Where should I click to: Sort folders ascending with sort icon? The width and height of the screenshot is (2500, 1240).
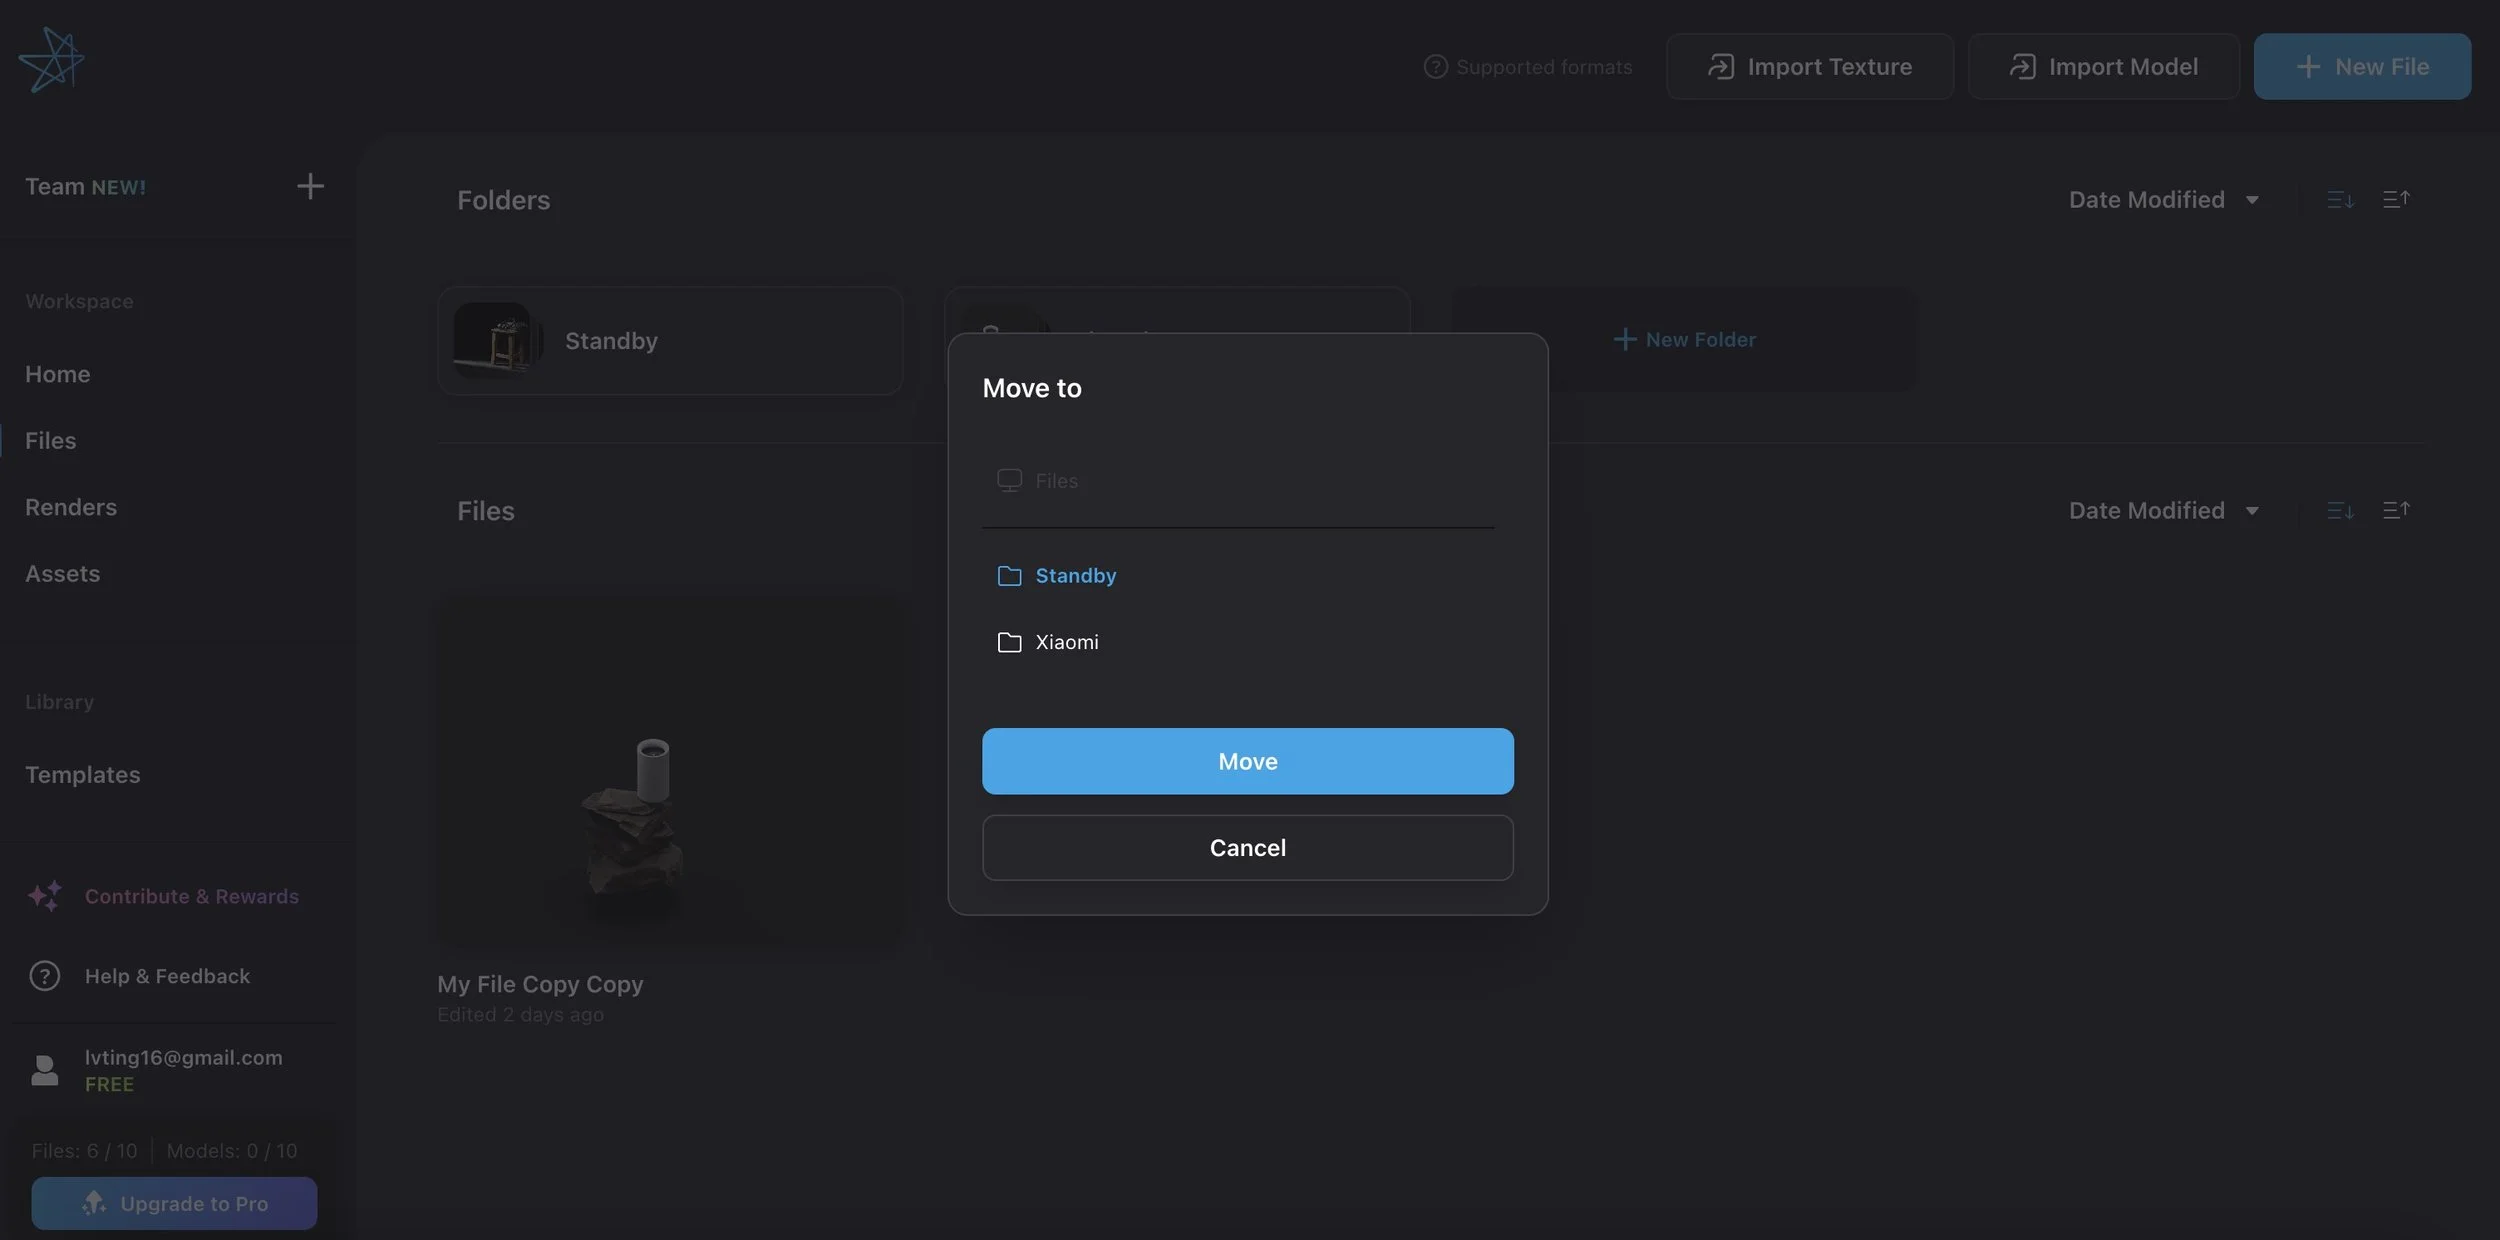pos(2396,200)
